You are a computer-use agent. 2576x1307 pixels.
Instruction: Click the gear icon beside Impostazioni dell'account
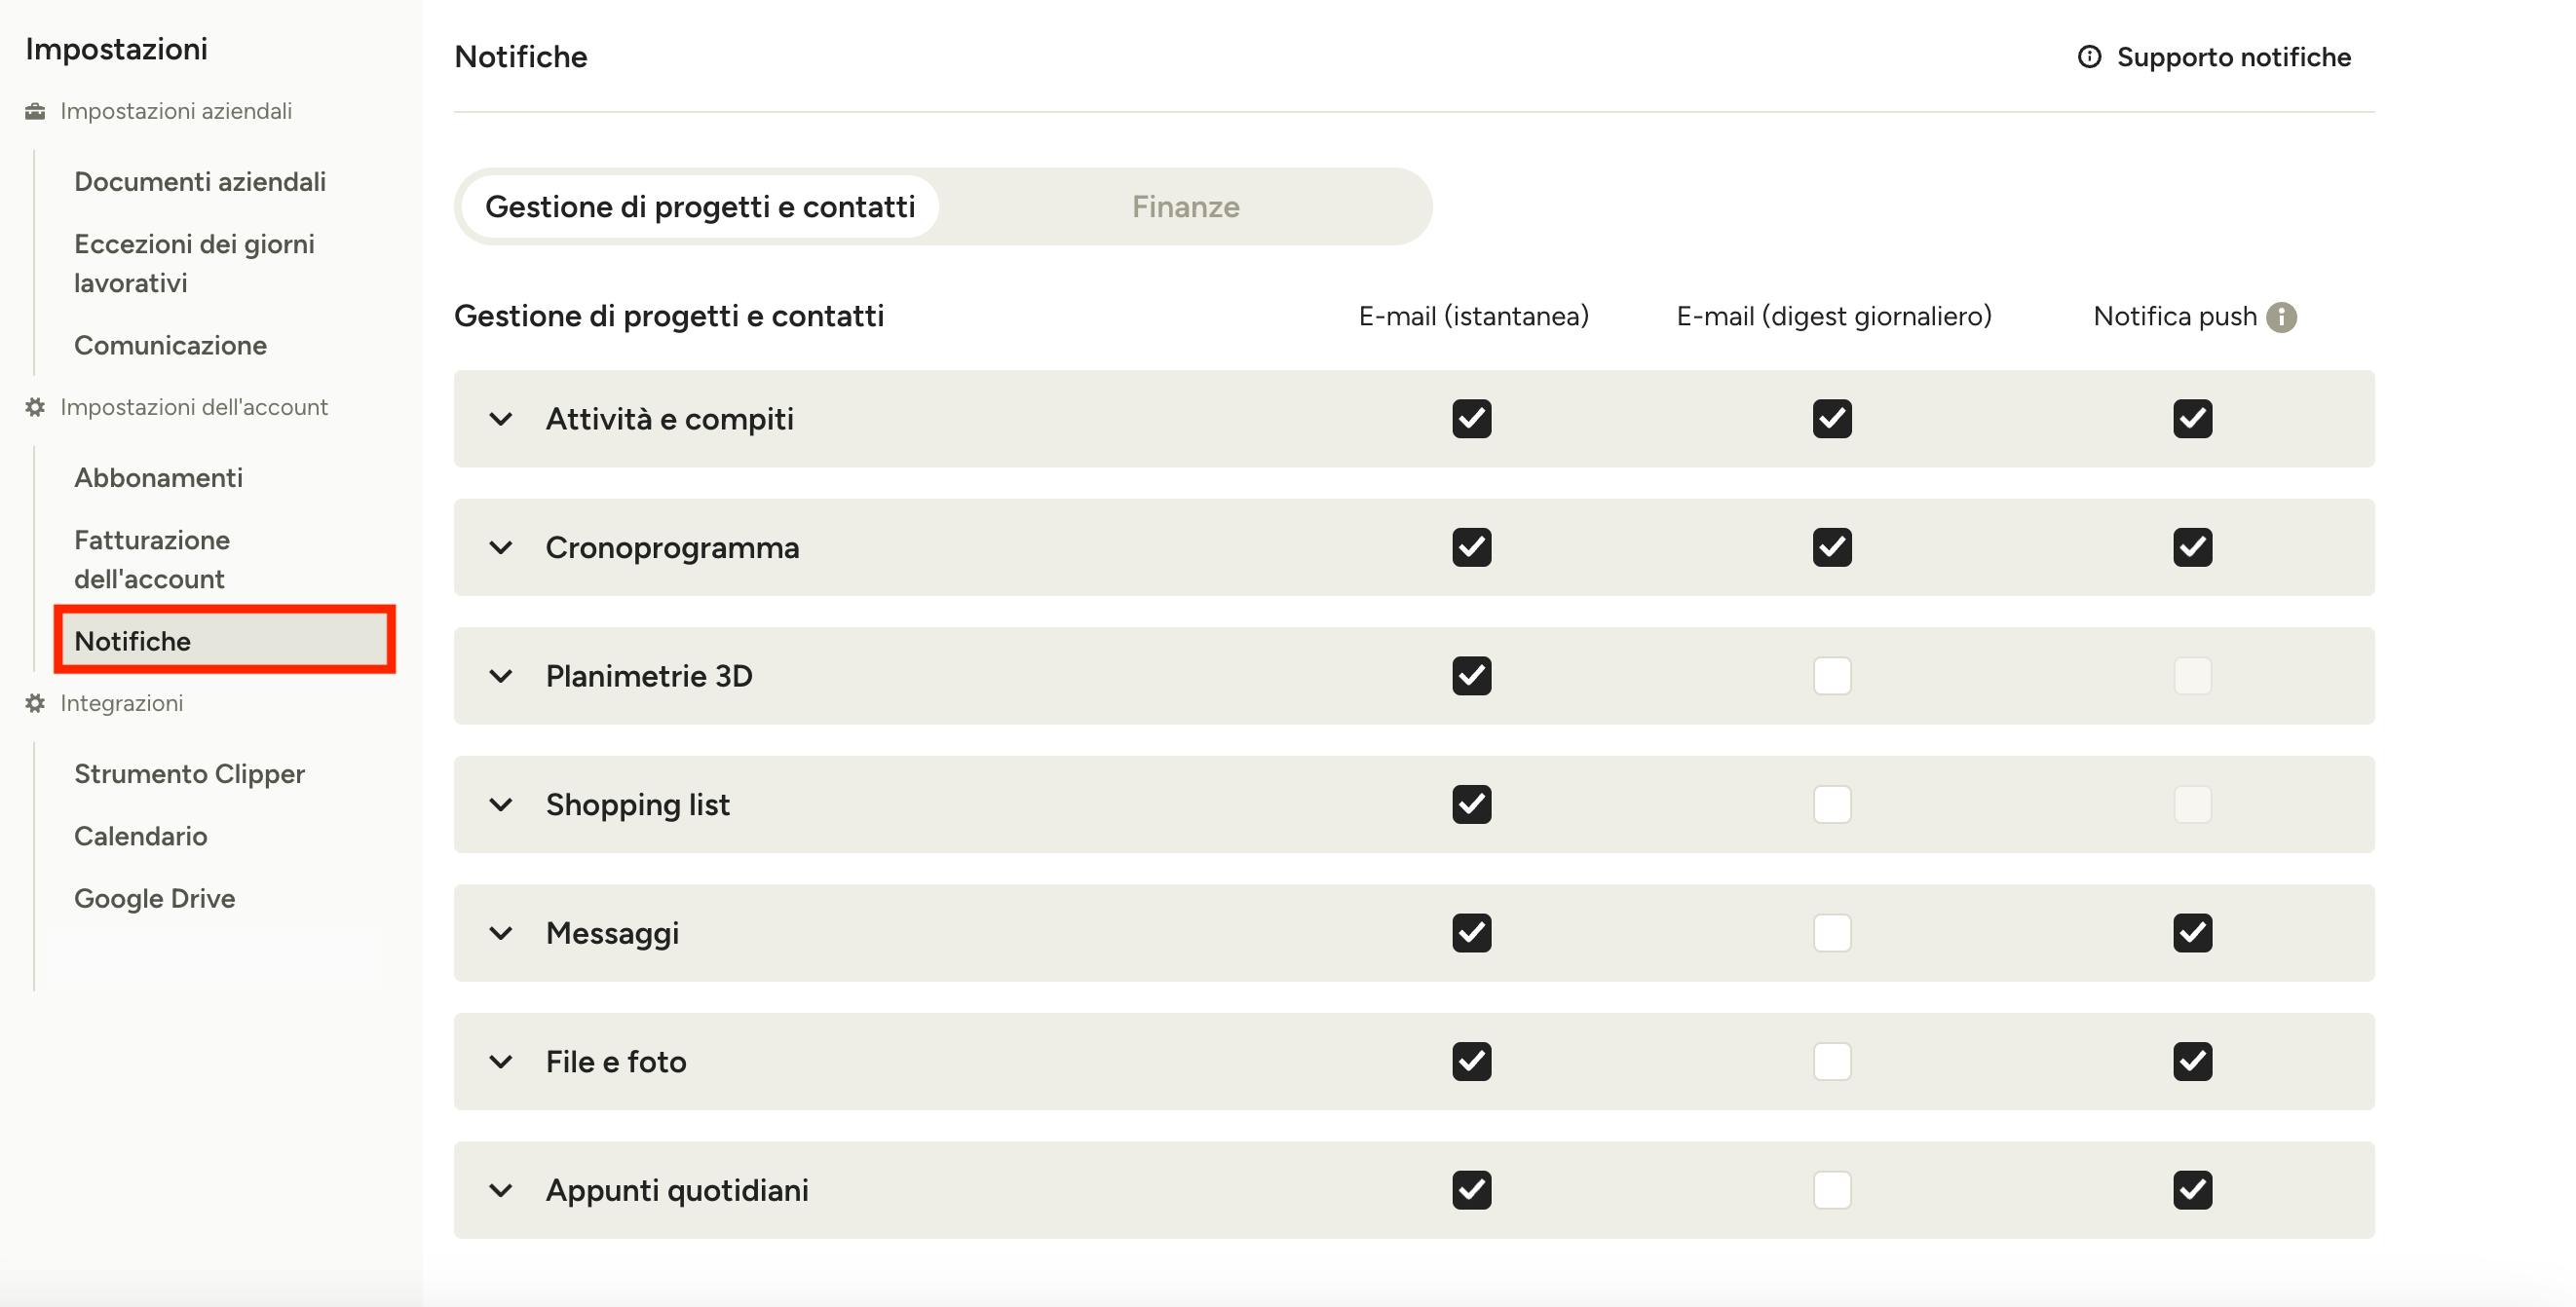(x=35, y=407)
